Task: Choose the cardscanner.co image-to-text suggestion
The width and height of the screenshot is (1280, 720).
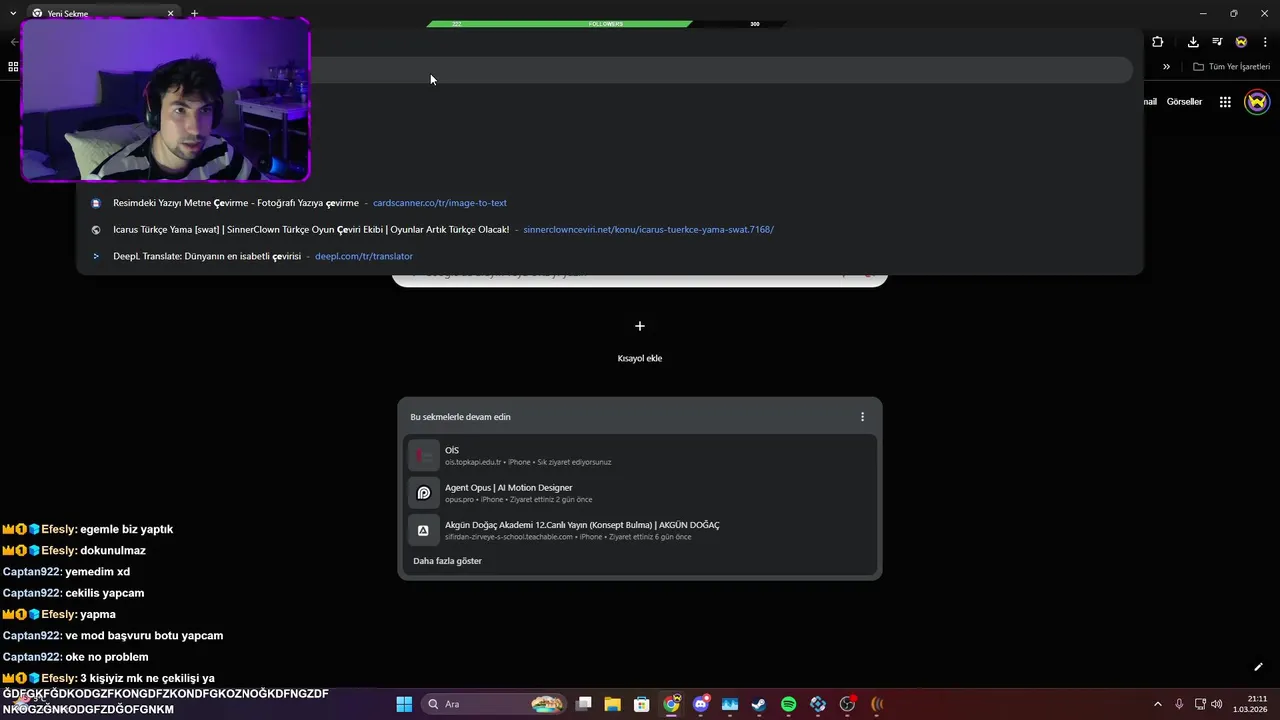Action: pos(610,203)
